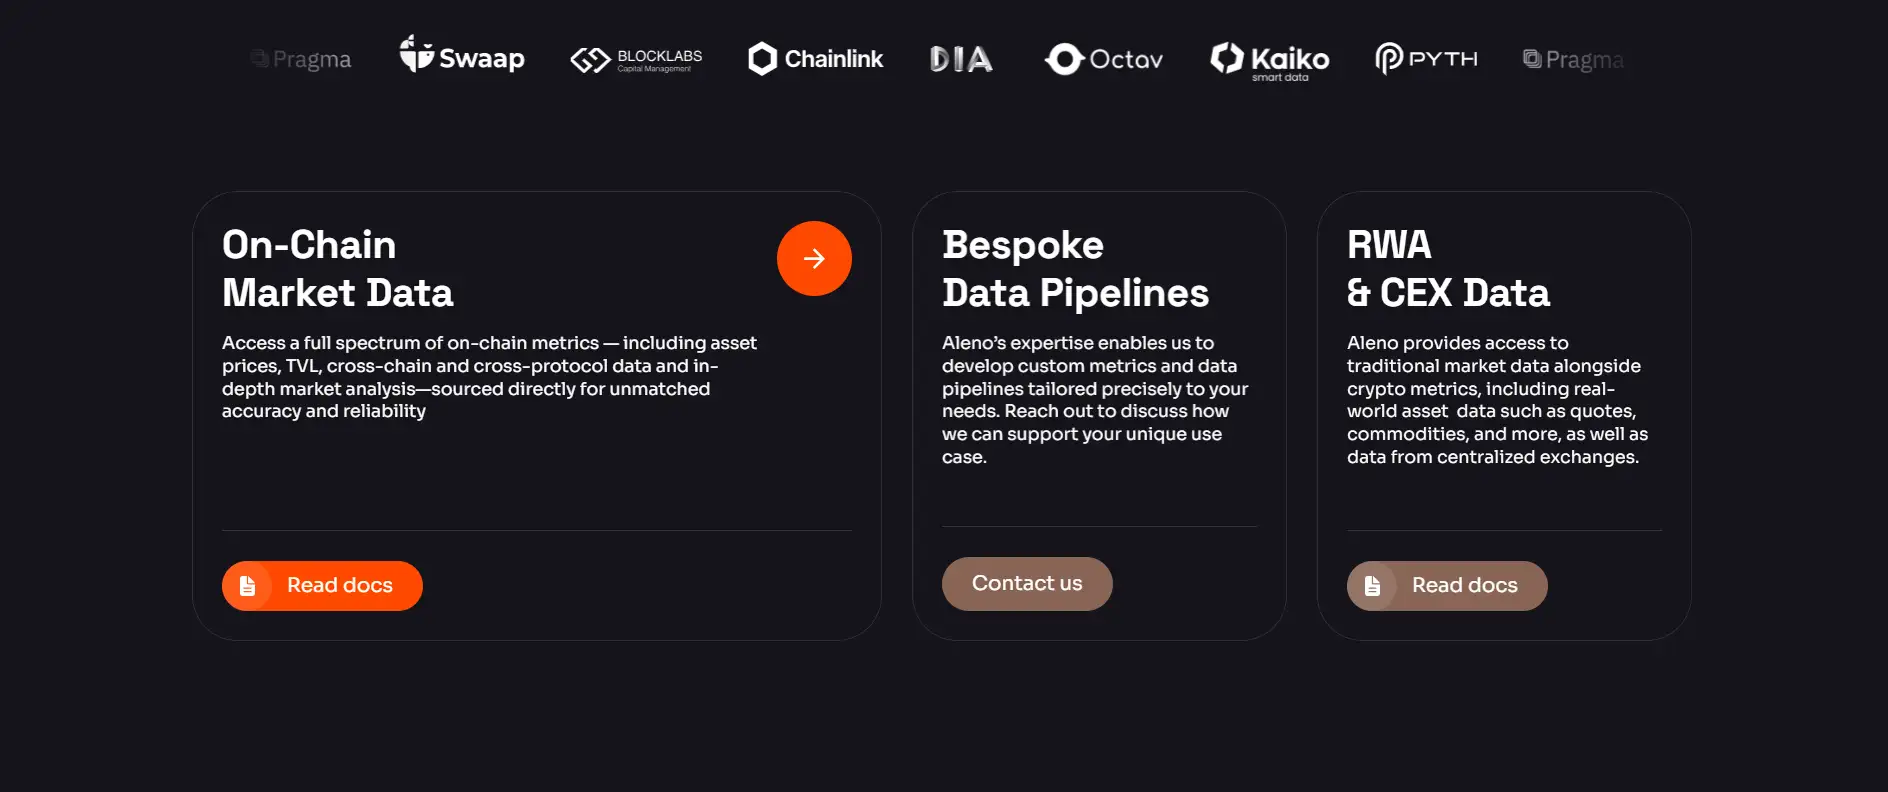Image resolution: width=1888 pixels, height=792 pixels.
Task: Select the On-Chain Market Data heading
Action: (x=337, y=269)
